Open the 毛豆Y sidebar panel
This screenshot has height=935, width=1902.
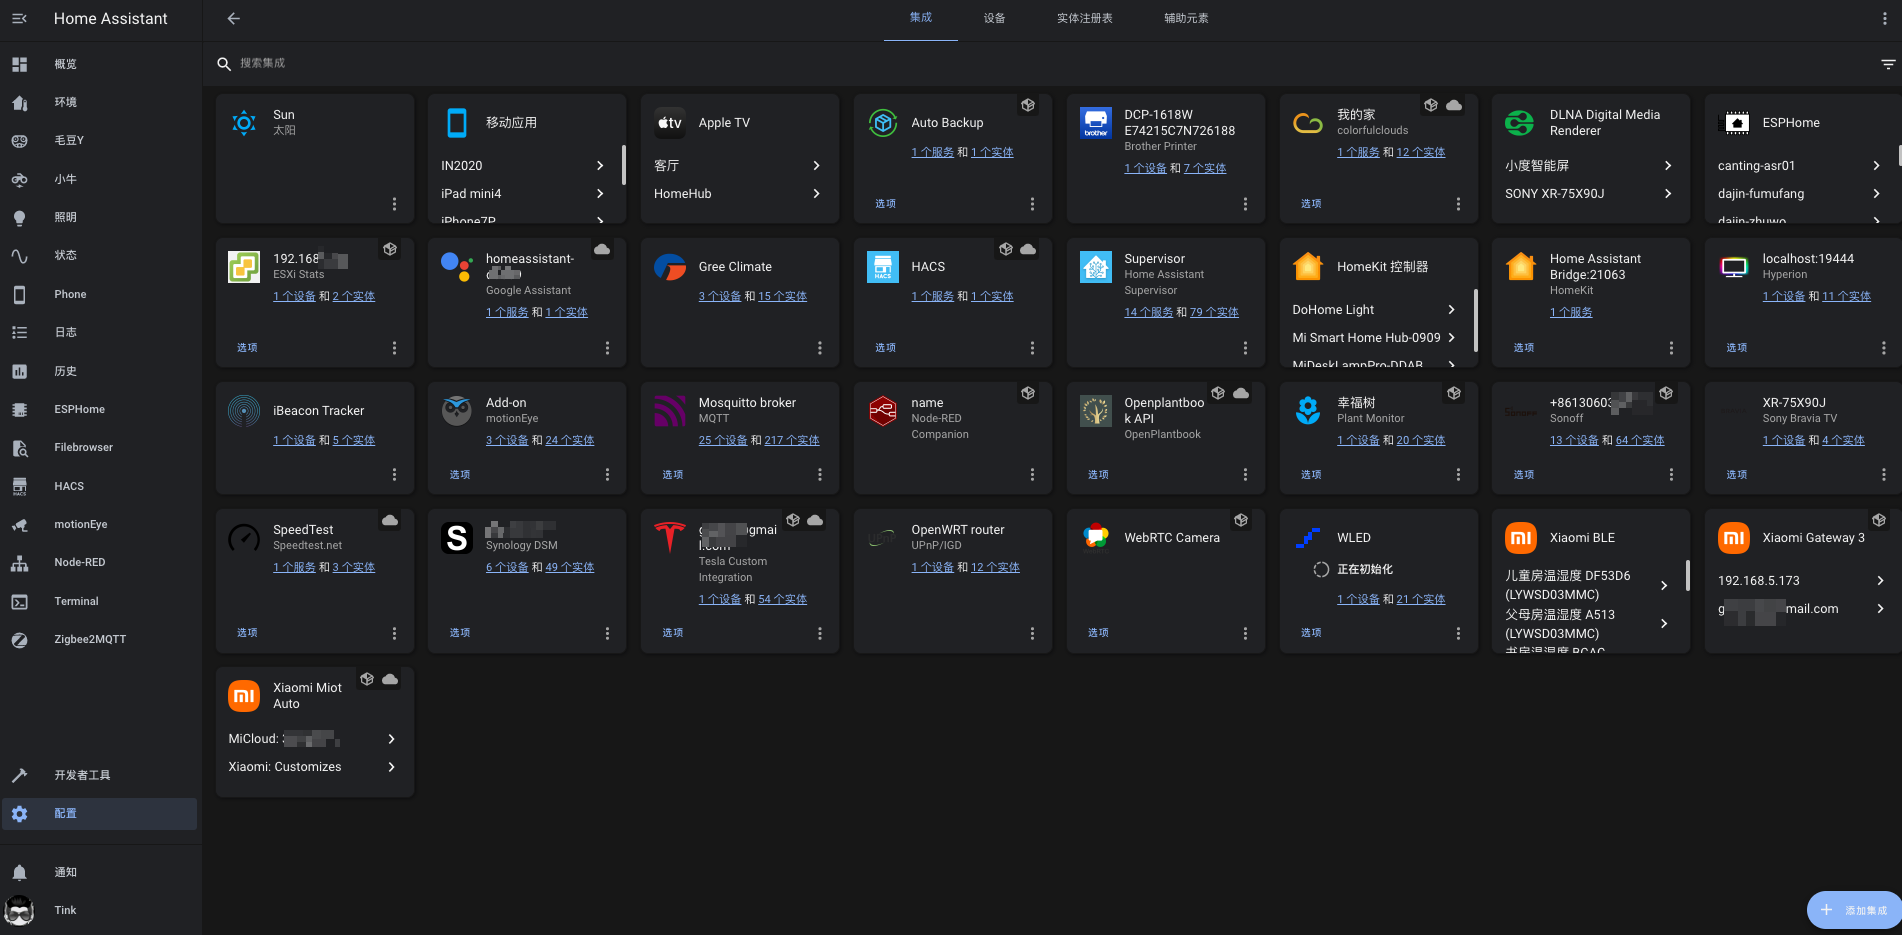(x=100, y=140)
